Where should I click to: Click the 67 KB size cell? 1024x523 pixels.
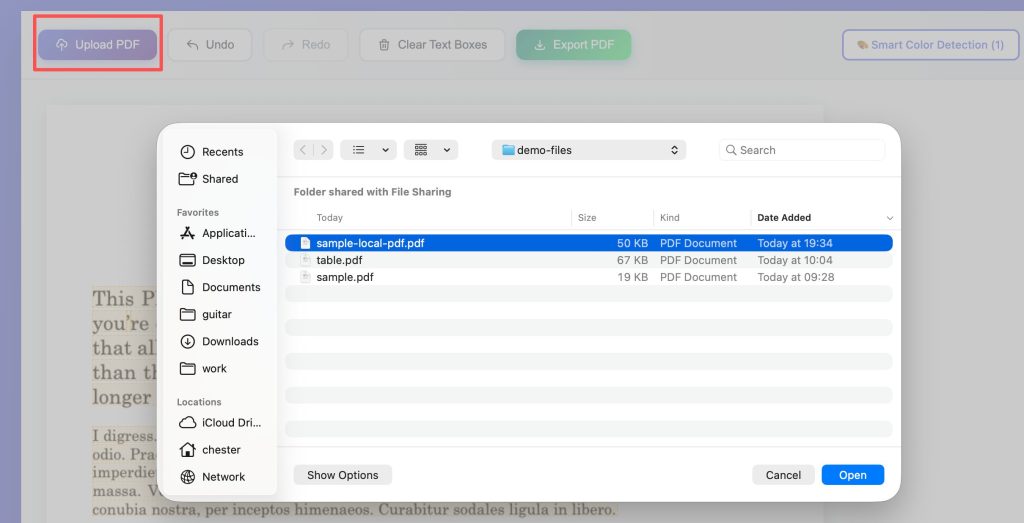pyautogui.click(x=632, y=260)
